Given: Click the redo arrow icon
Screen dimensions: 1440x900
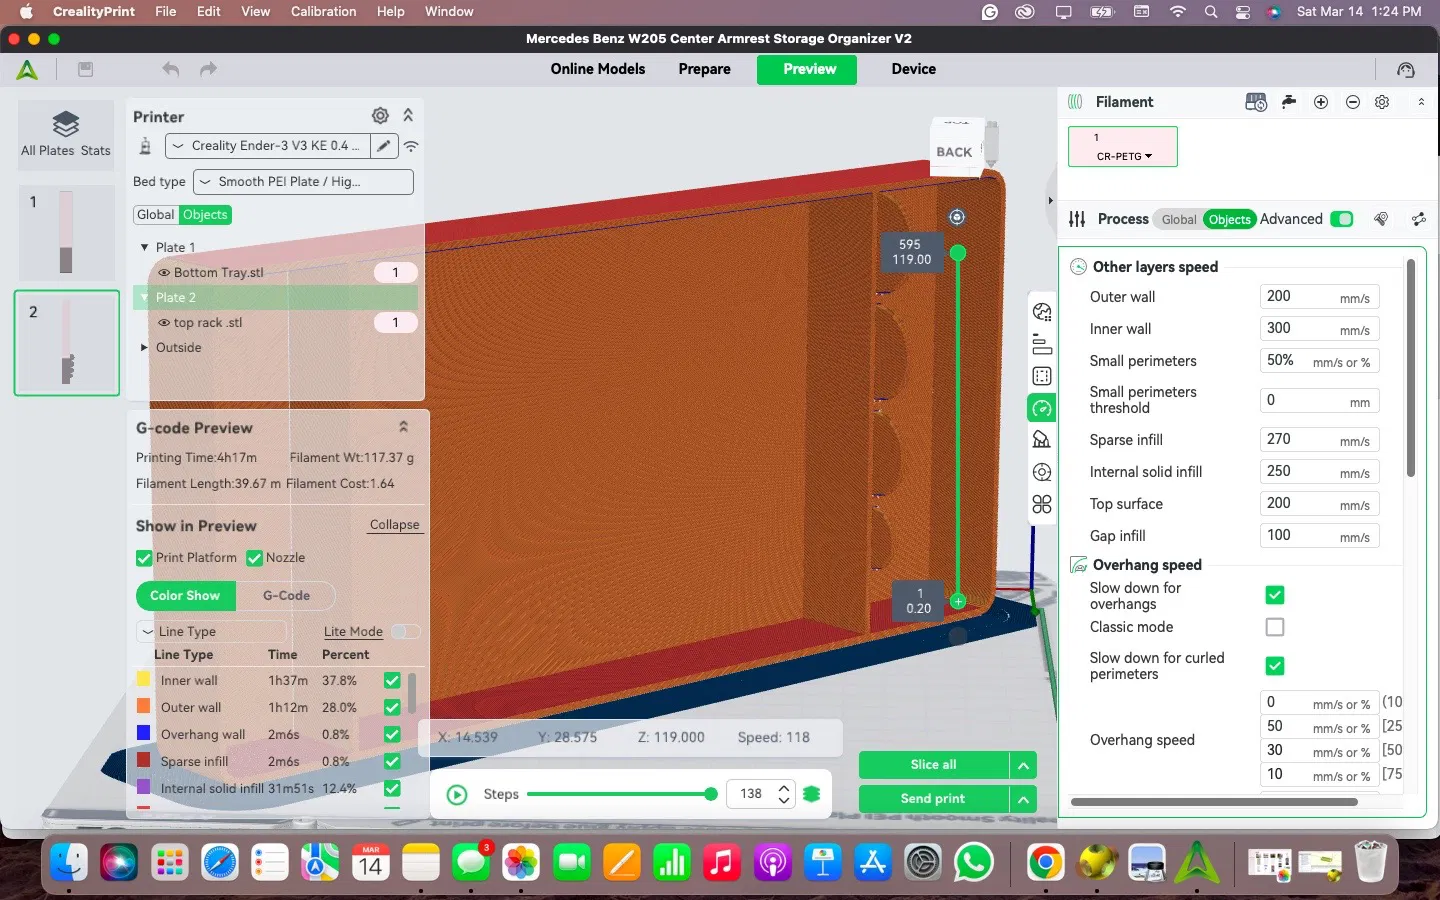Looking at the screenshot, I should pos(208,69).
